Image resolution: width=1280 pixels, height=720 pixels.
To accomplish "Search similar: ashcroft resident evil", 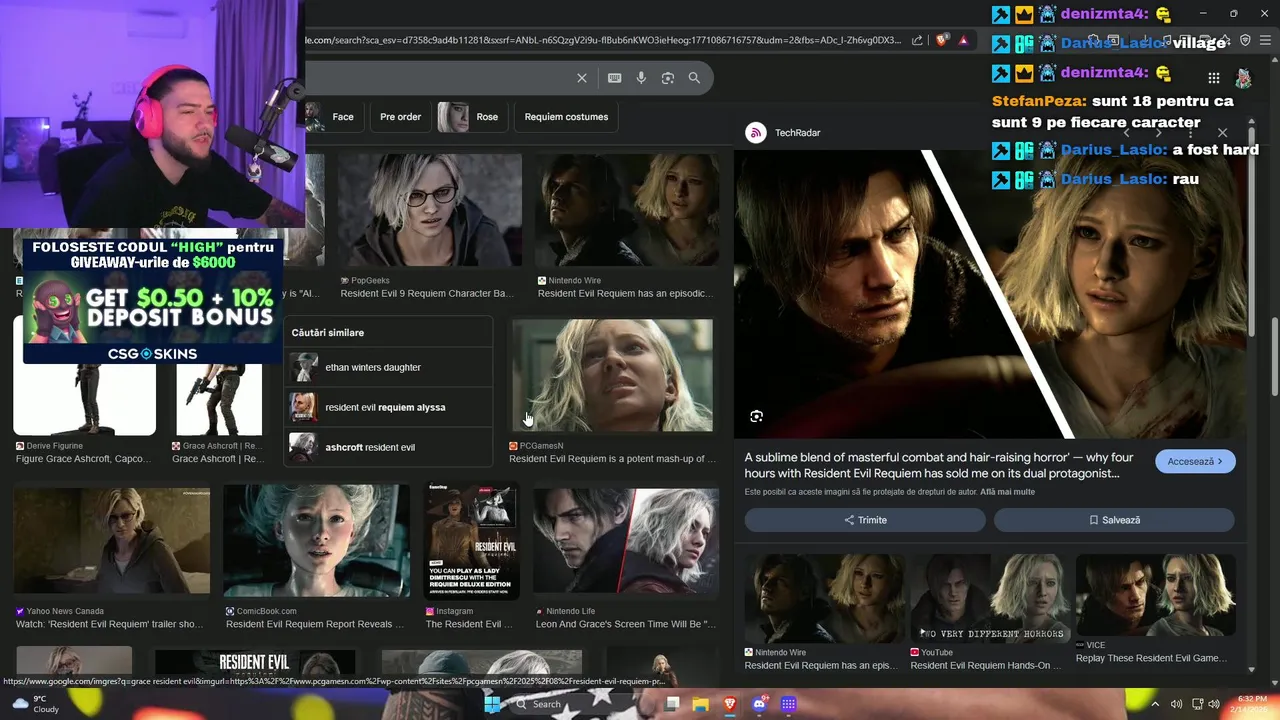I will [x=388, y=447].
